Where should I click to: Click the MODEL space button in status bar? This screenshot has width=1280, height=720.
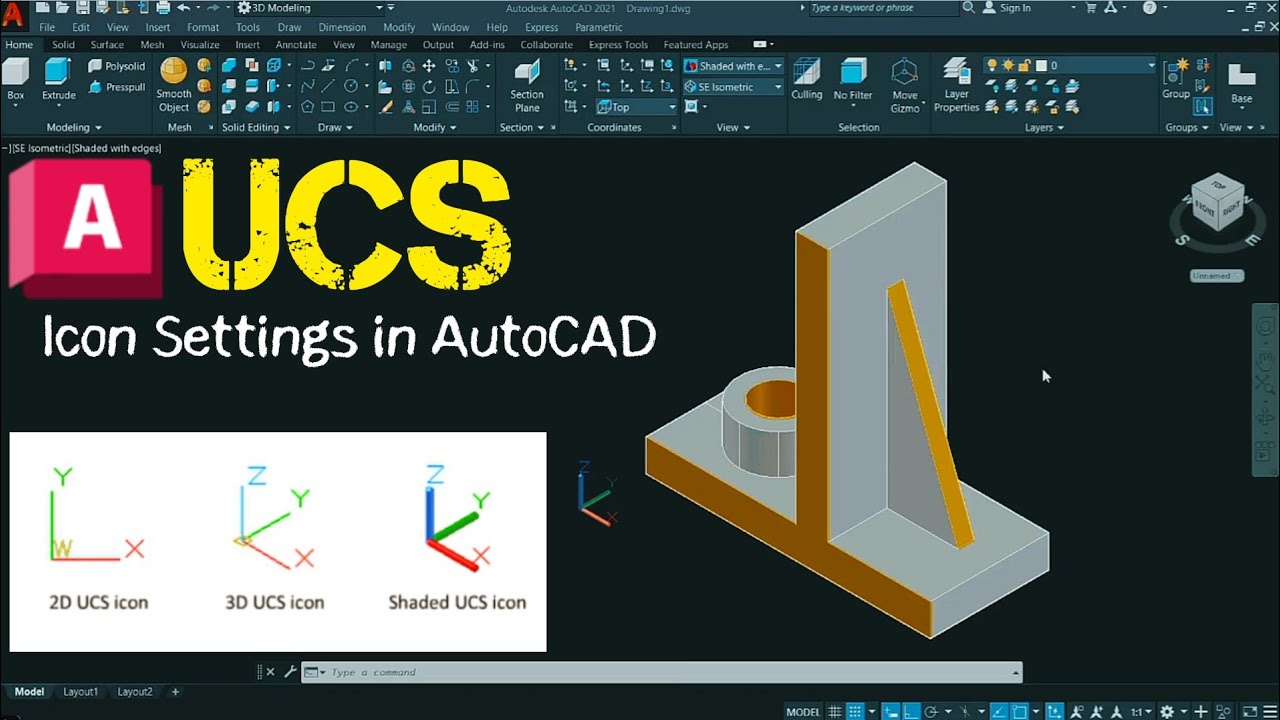803,711
